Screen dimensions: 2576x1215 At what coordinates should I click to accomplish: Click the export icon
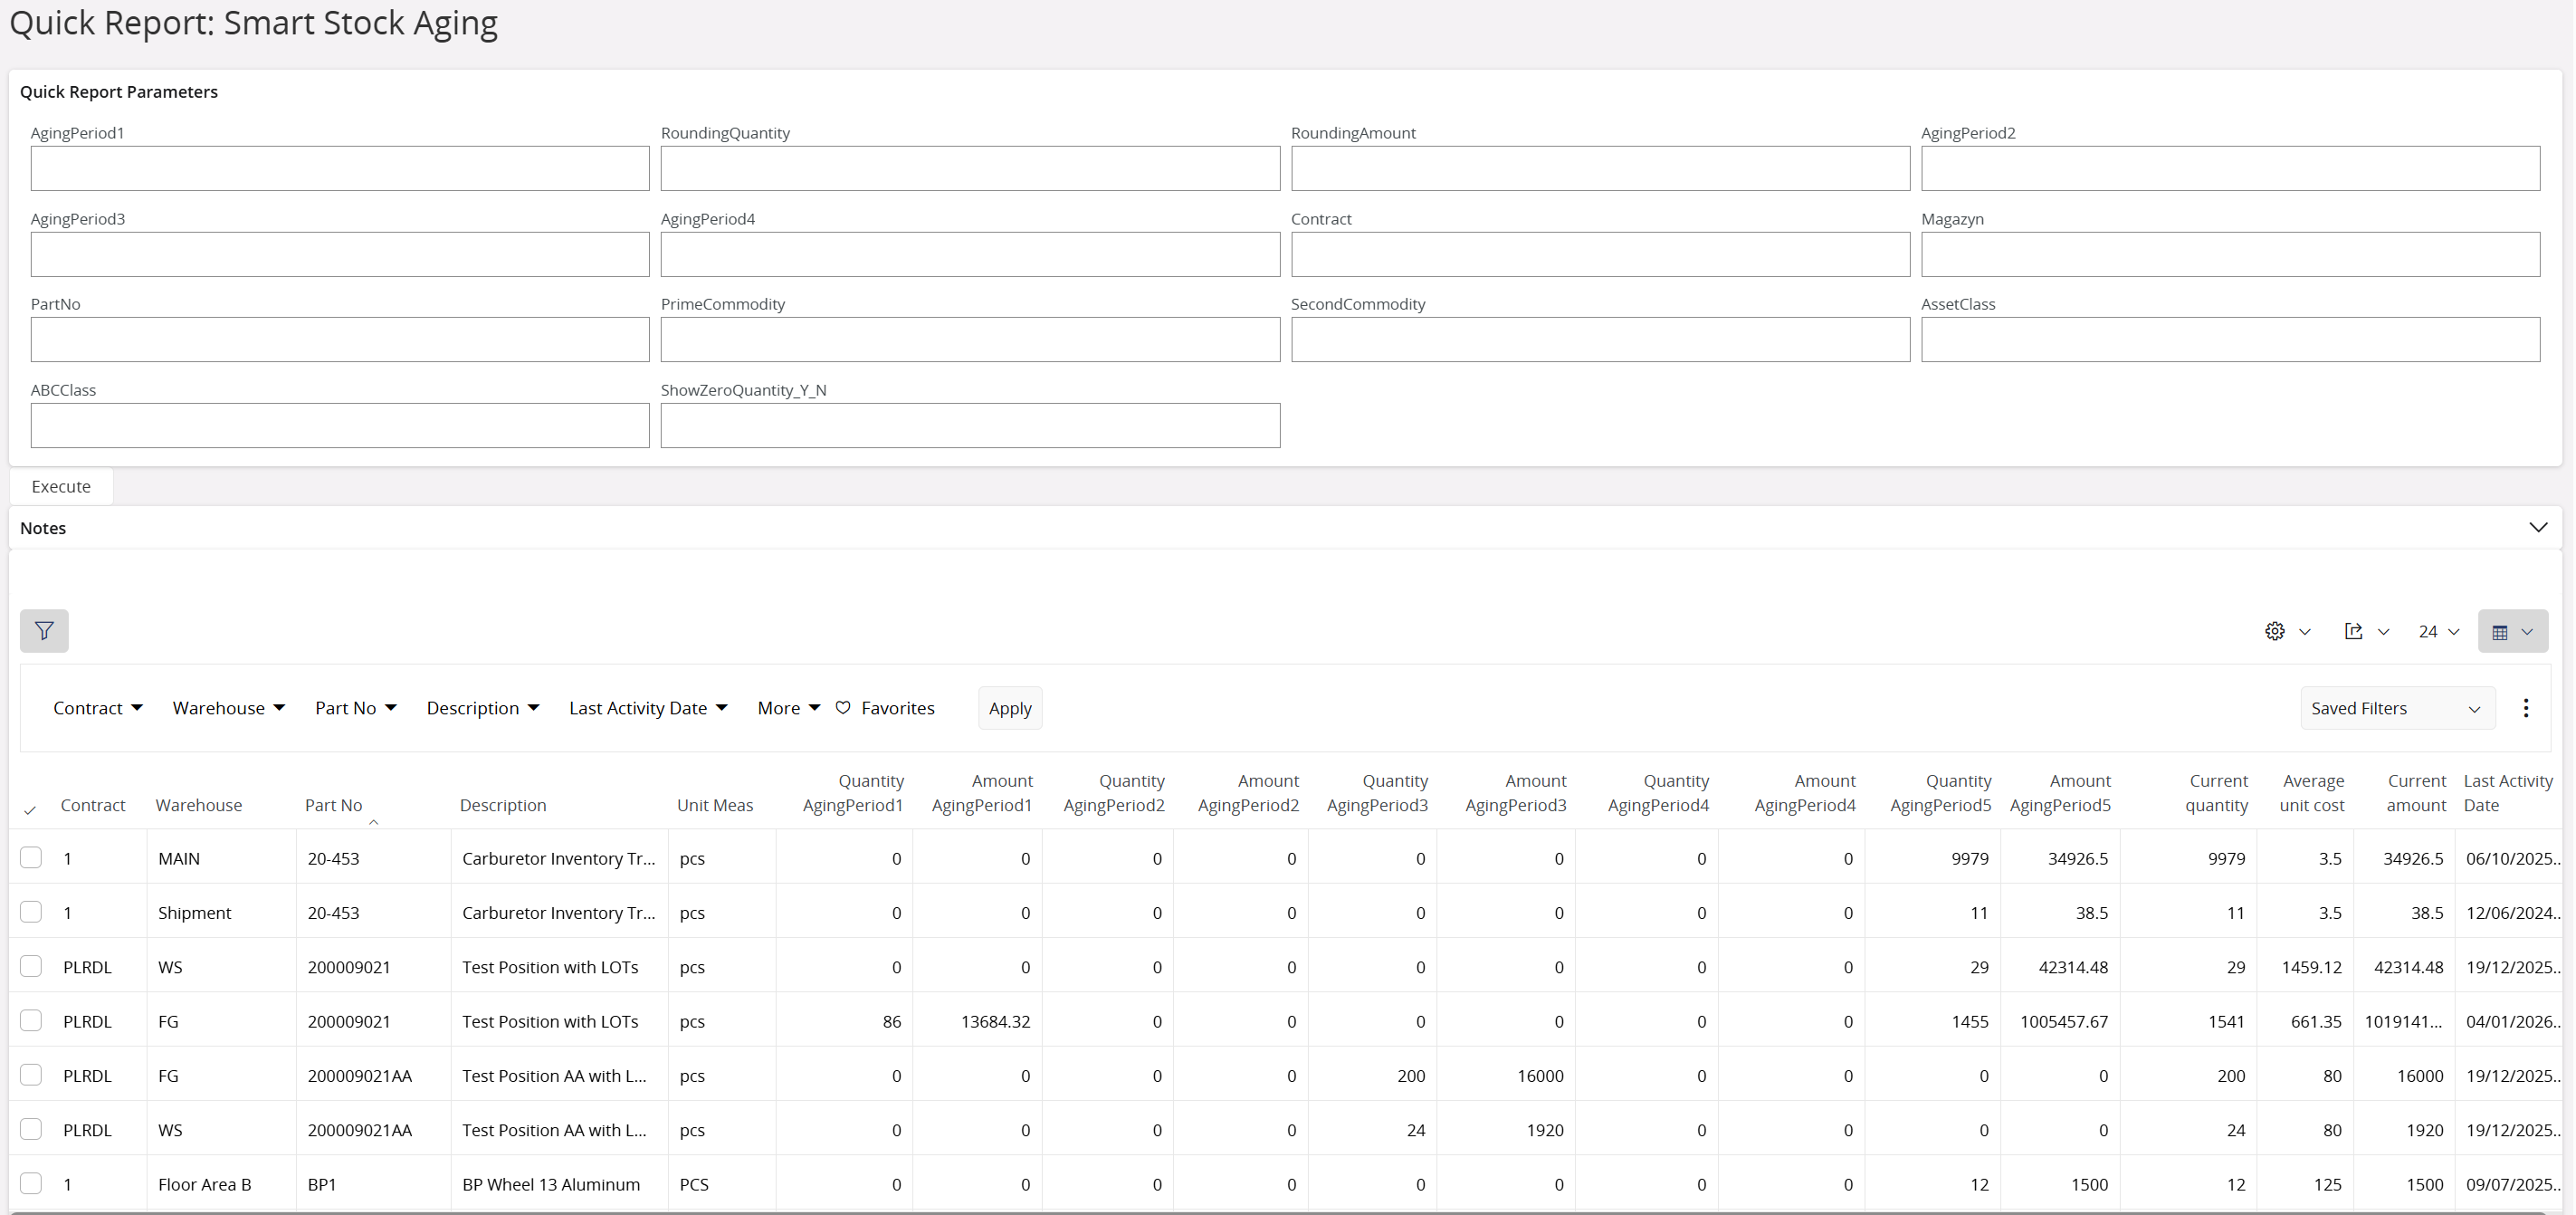coord(2354,631)
